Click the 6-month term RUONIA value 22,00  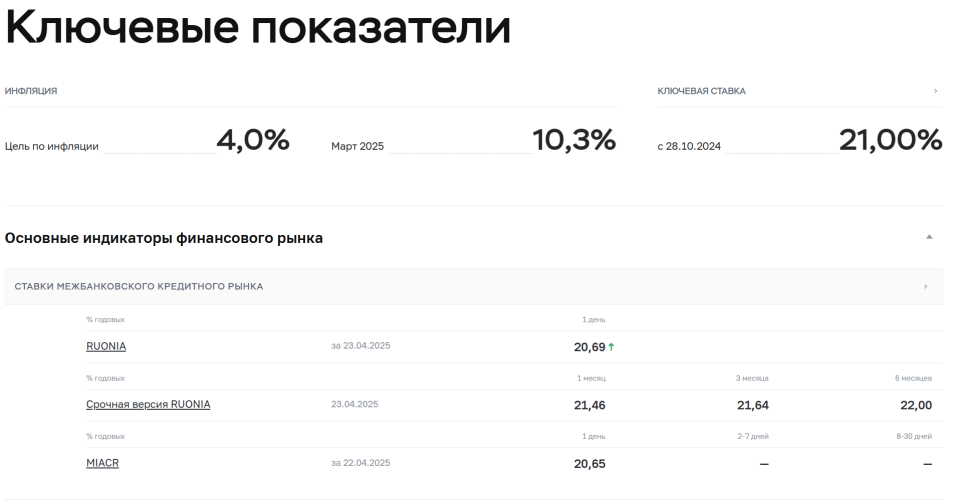click(x=916, y=406)
